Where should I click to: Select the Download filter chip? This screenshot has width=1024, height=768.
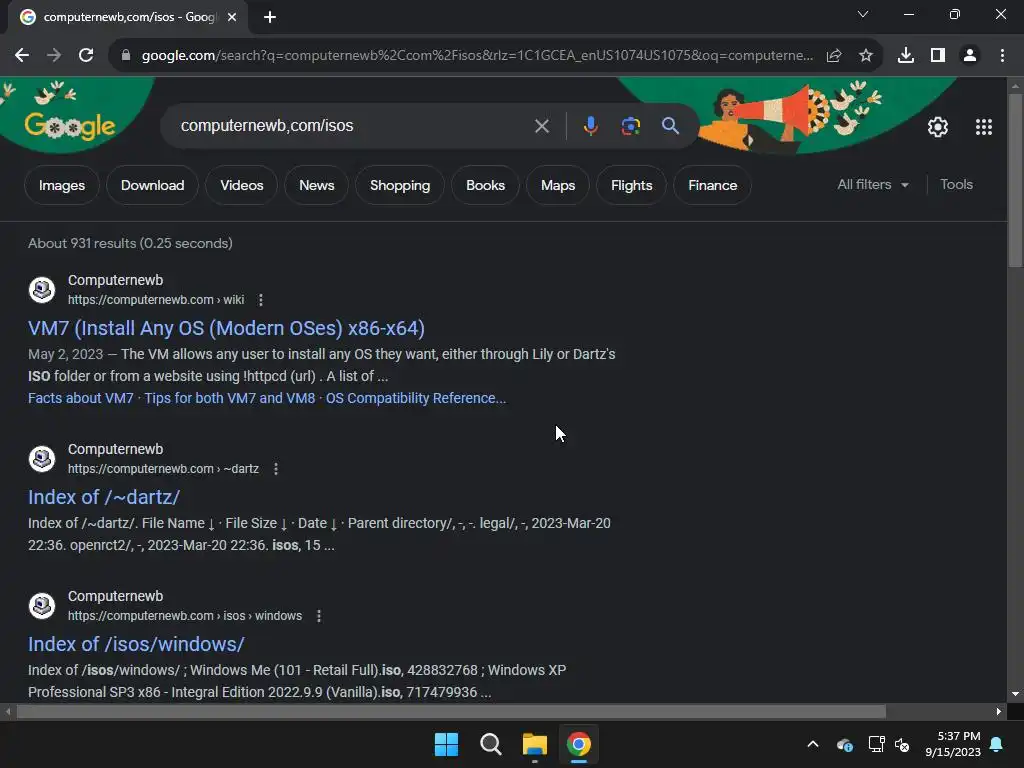coord(152,185)
